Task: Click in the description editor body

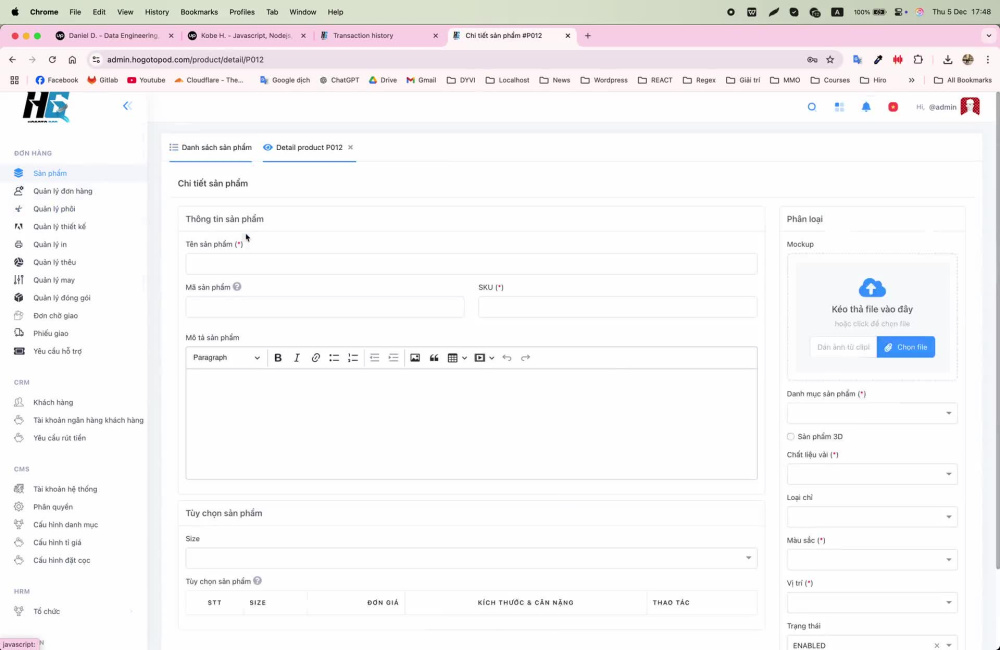Action: [471, 424]
